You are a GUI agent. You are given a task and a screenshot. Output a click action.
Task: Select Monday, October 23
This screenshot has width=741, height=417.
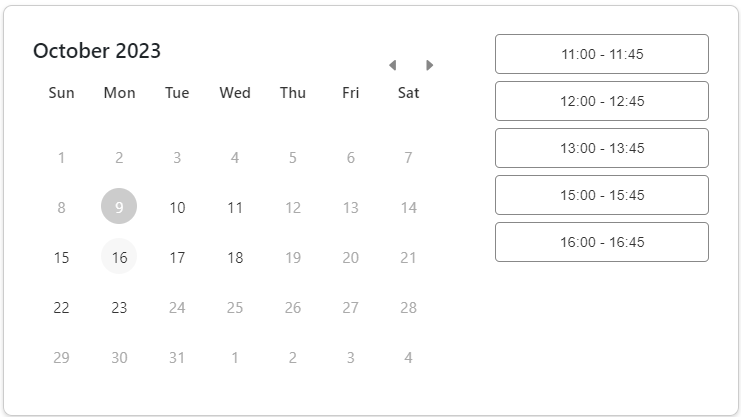(x=119, y=307)
